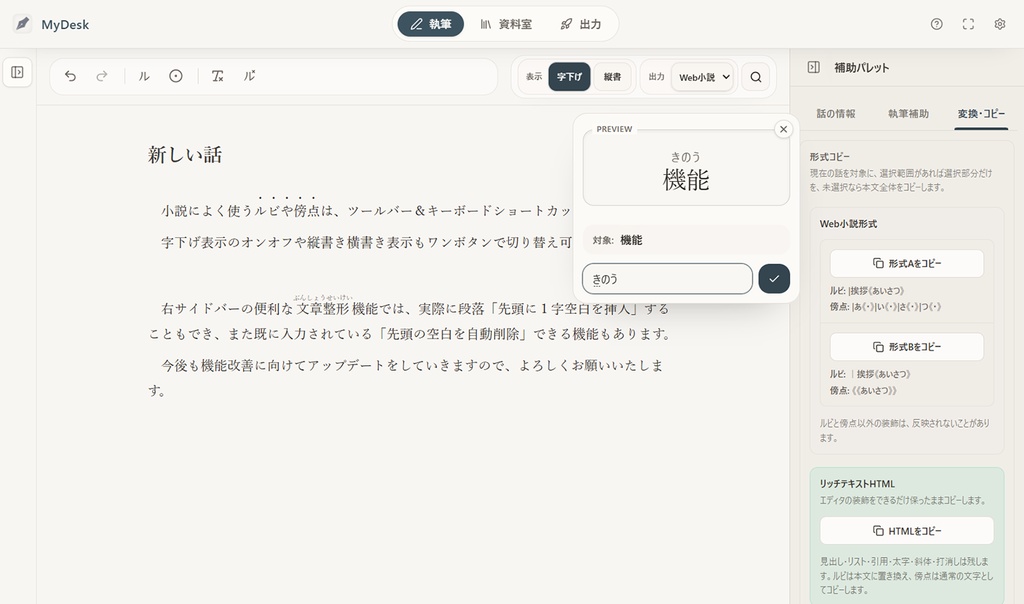The width and height of the screenshot is (1024, 604).
Task: Click the help question mark icon
Action: pyautogui.click(x=935, y=24)
